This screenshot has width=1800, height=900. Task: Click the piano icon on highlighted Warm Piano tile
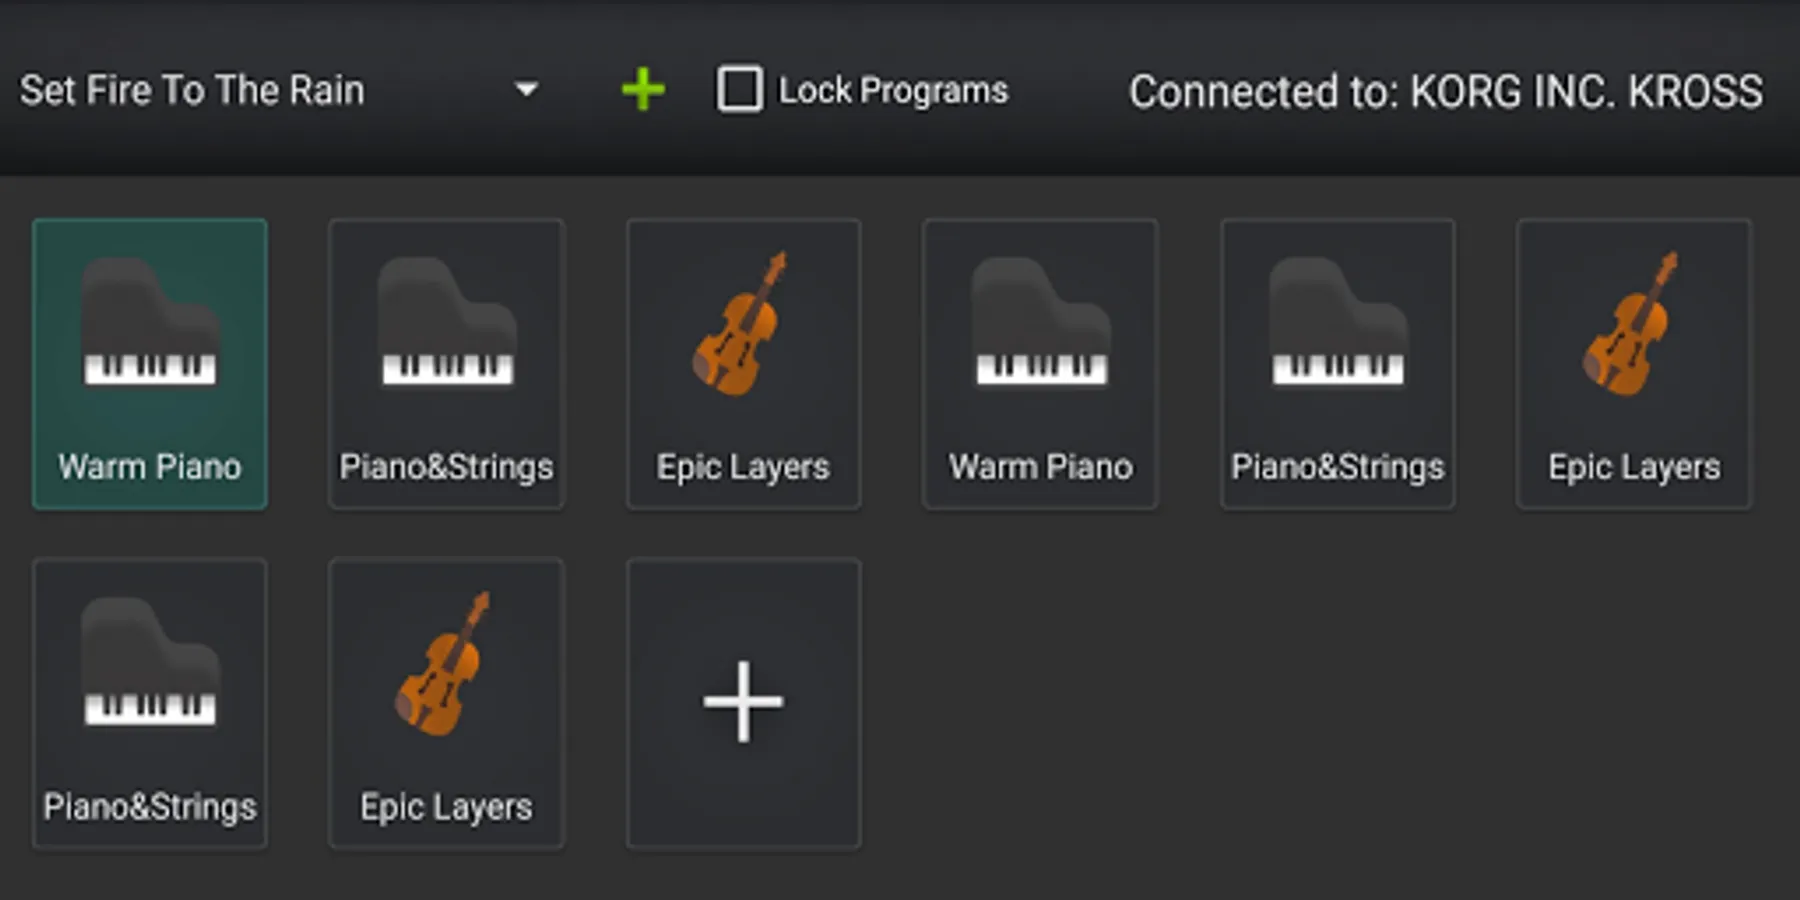[x=150, y=322]
